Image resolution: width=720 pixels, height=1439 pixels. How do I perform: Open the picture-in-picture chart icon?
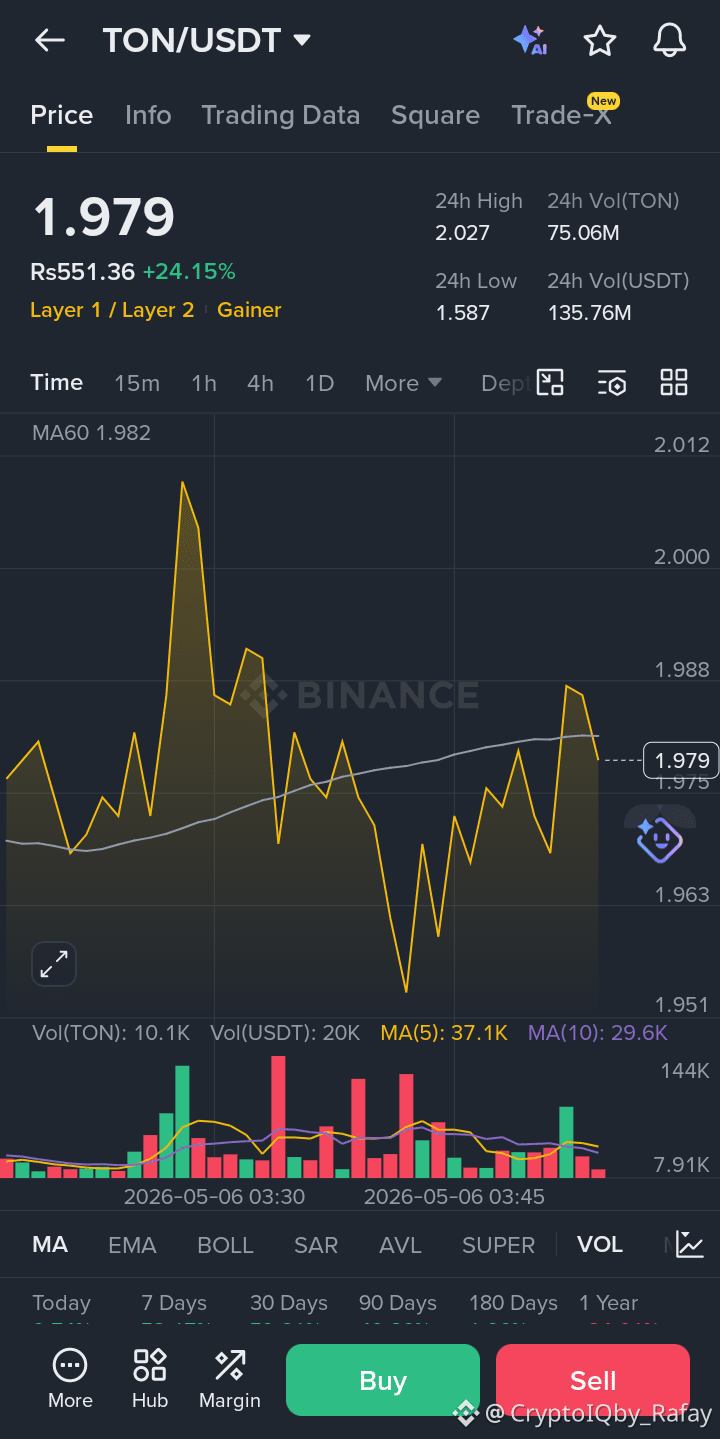[551, 382]
